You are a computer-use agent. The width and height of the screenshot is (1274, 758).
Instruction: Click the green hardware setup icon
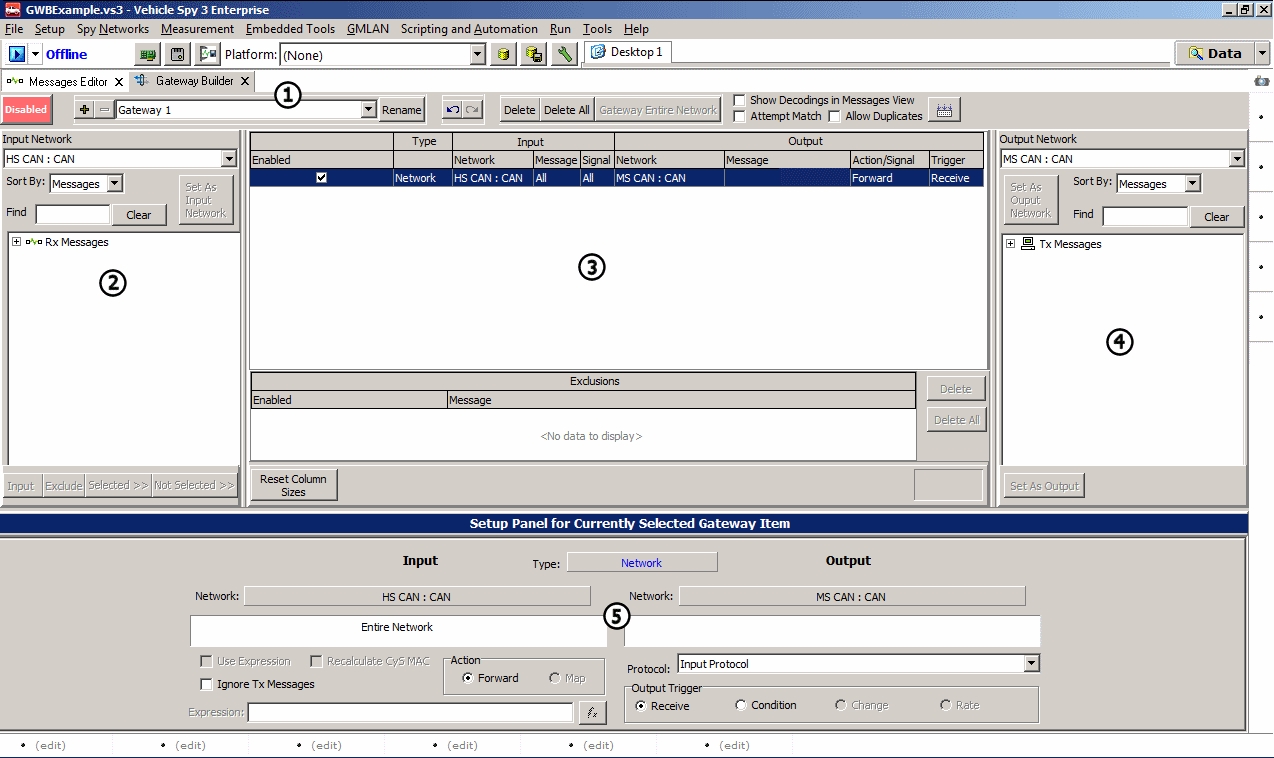tap(148, 54)
